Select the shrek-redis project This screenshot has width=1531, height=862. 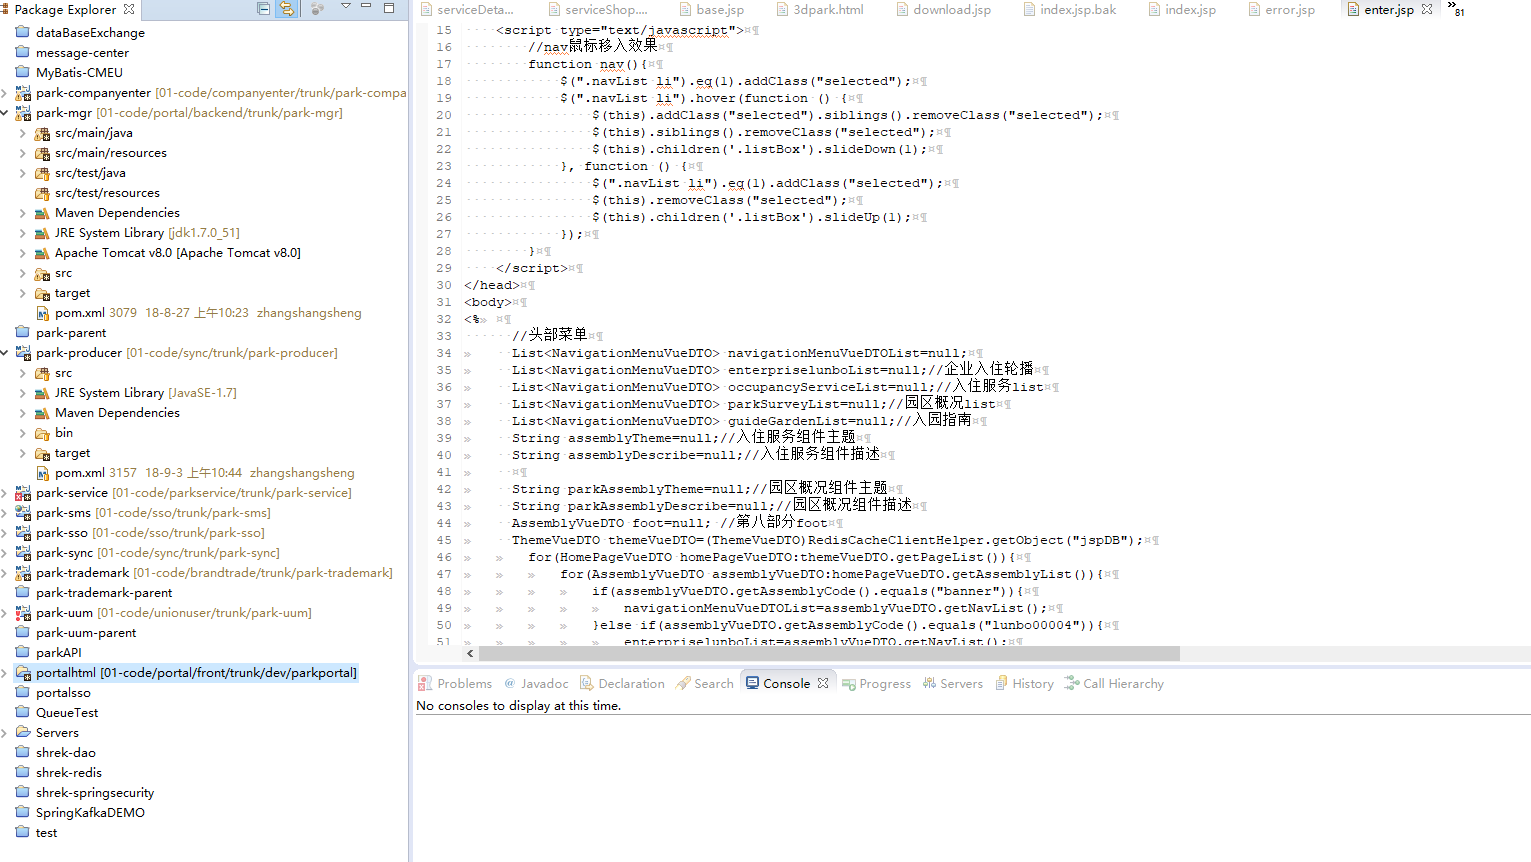(x=69, y=773)
